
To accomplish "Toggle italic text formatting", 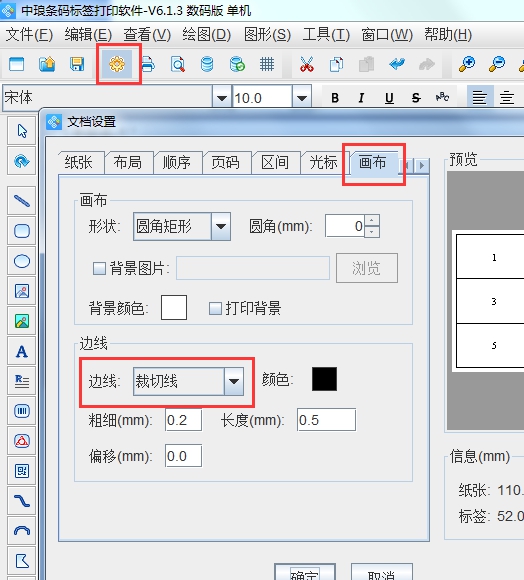I will tap(361, 98).
